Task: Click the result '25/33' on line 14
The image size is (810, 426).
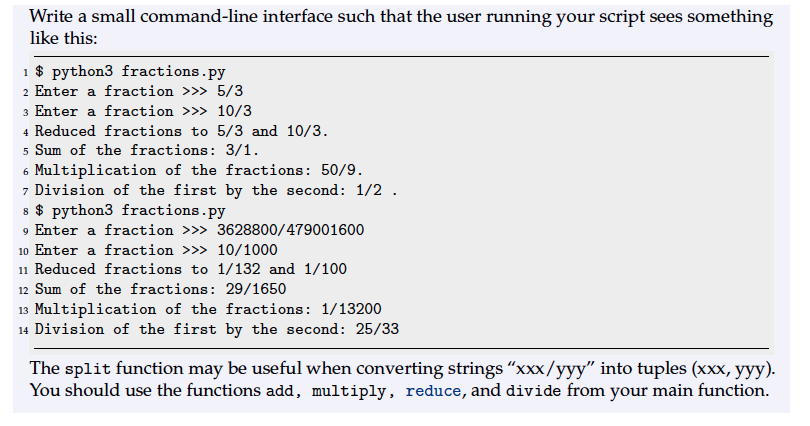Action: tap(377, 329)
